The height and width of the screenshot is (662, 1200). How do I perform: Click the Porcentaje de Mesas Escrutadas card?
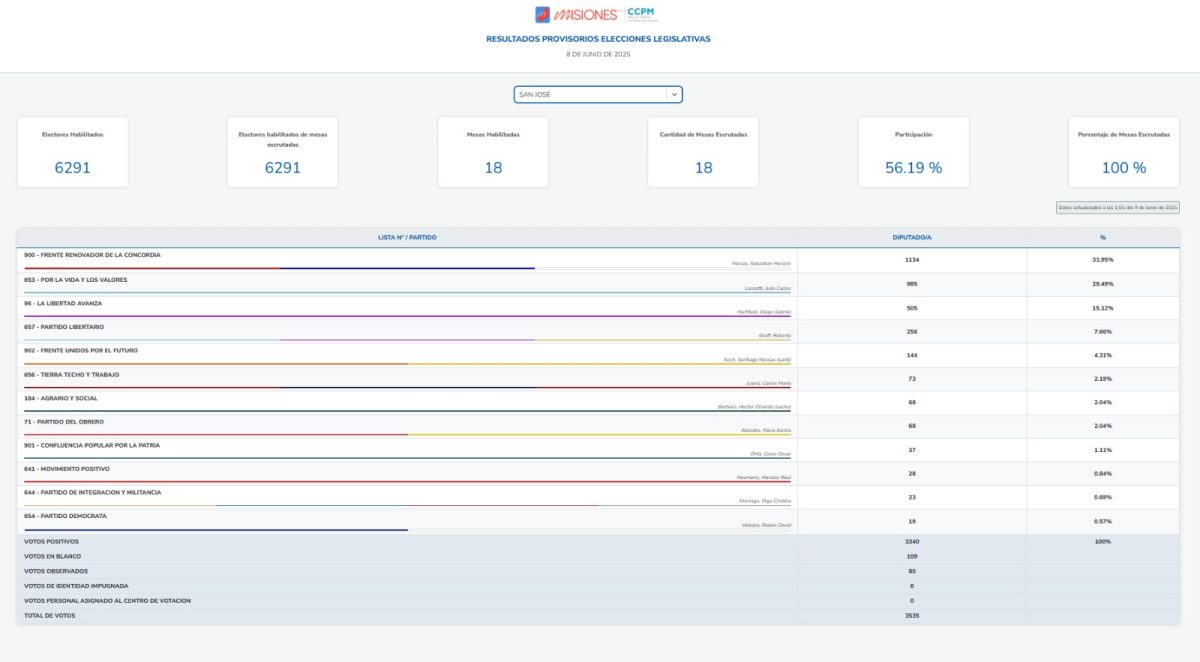(x=1123, y=152)
